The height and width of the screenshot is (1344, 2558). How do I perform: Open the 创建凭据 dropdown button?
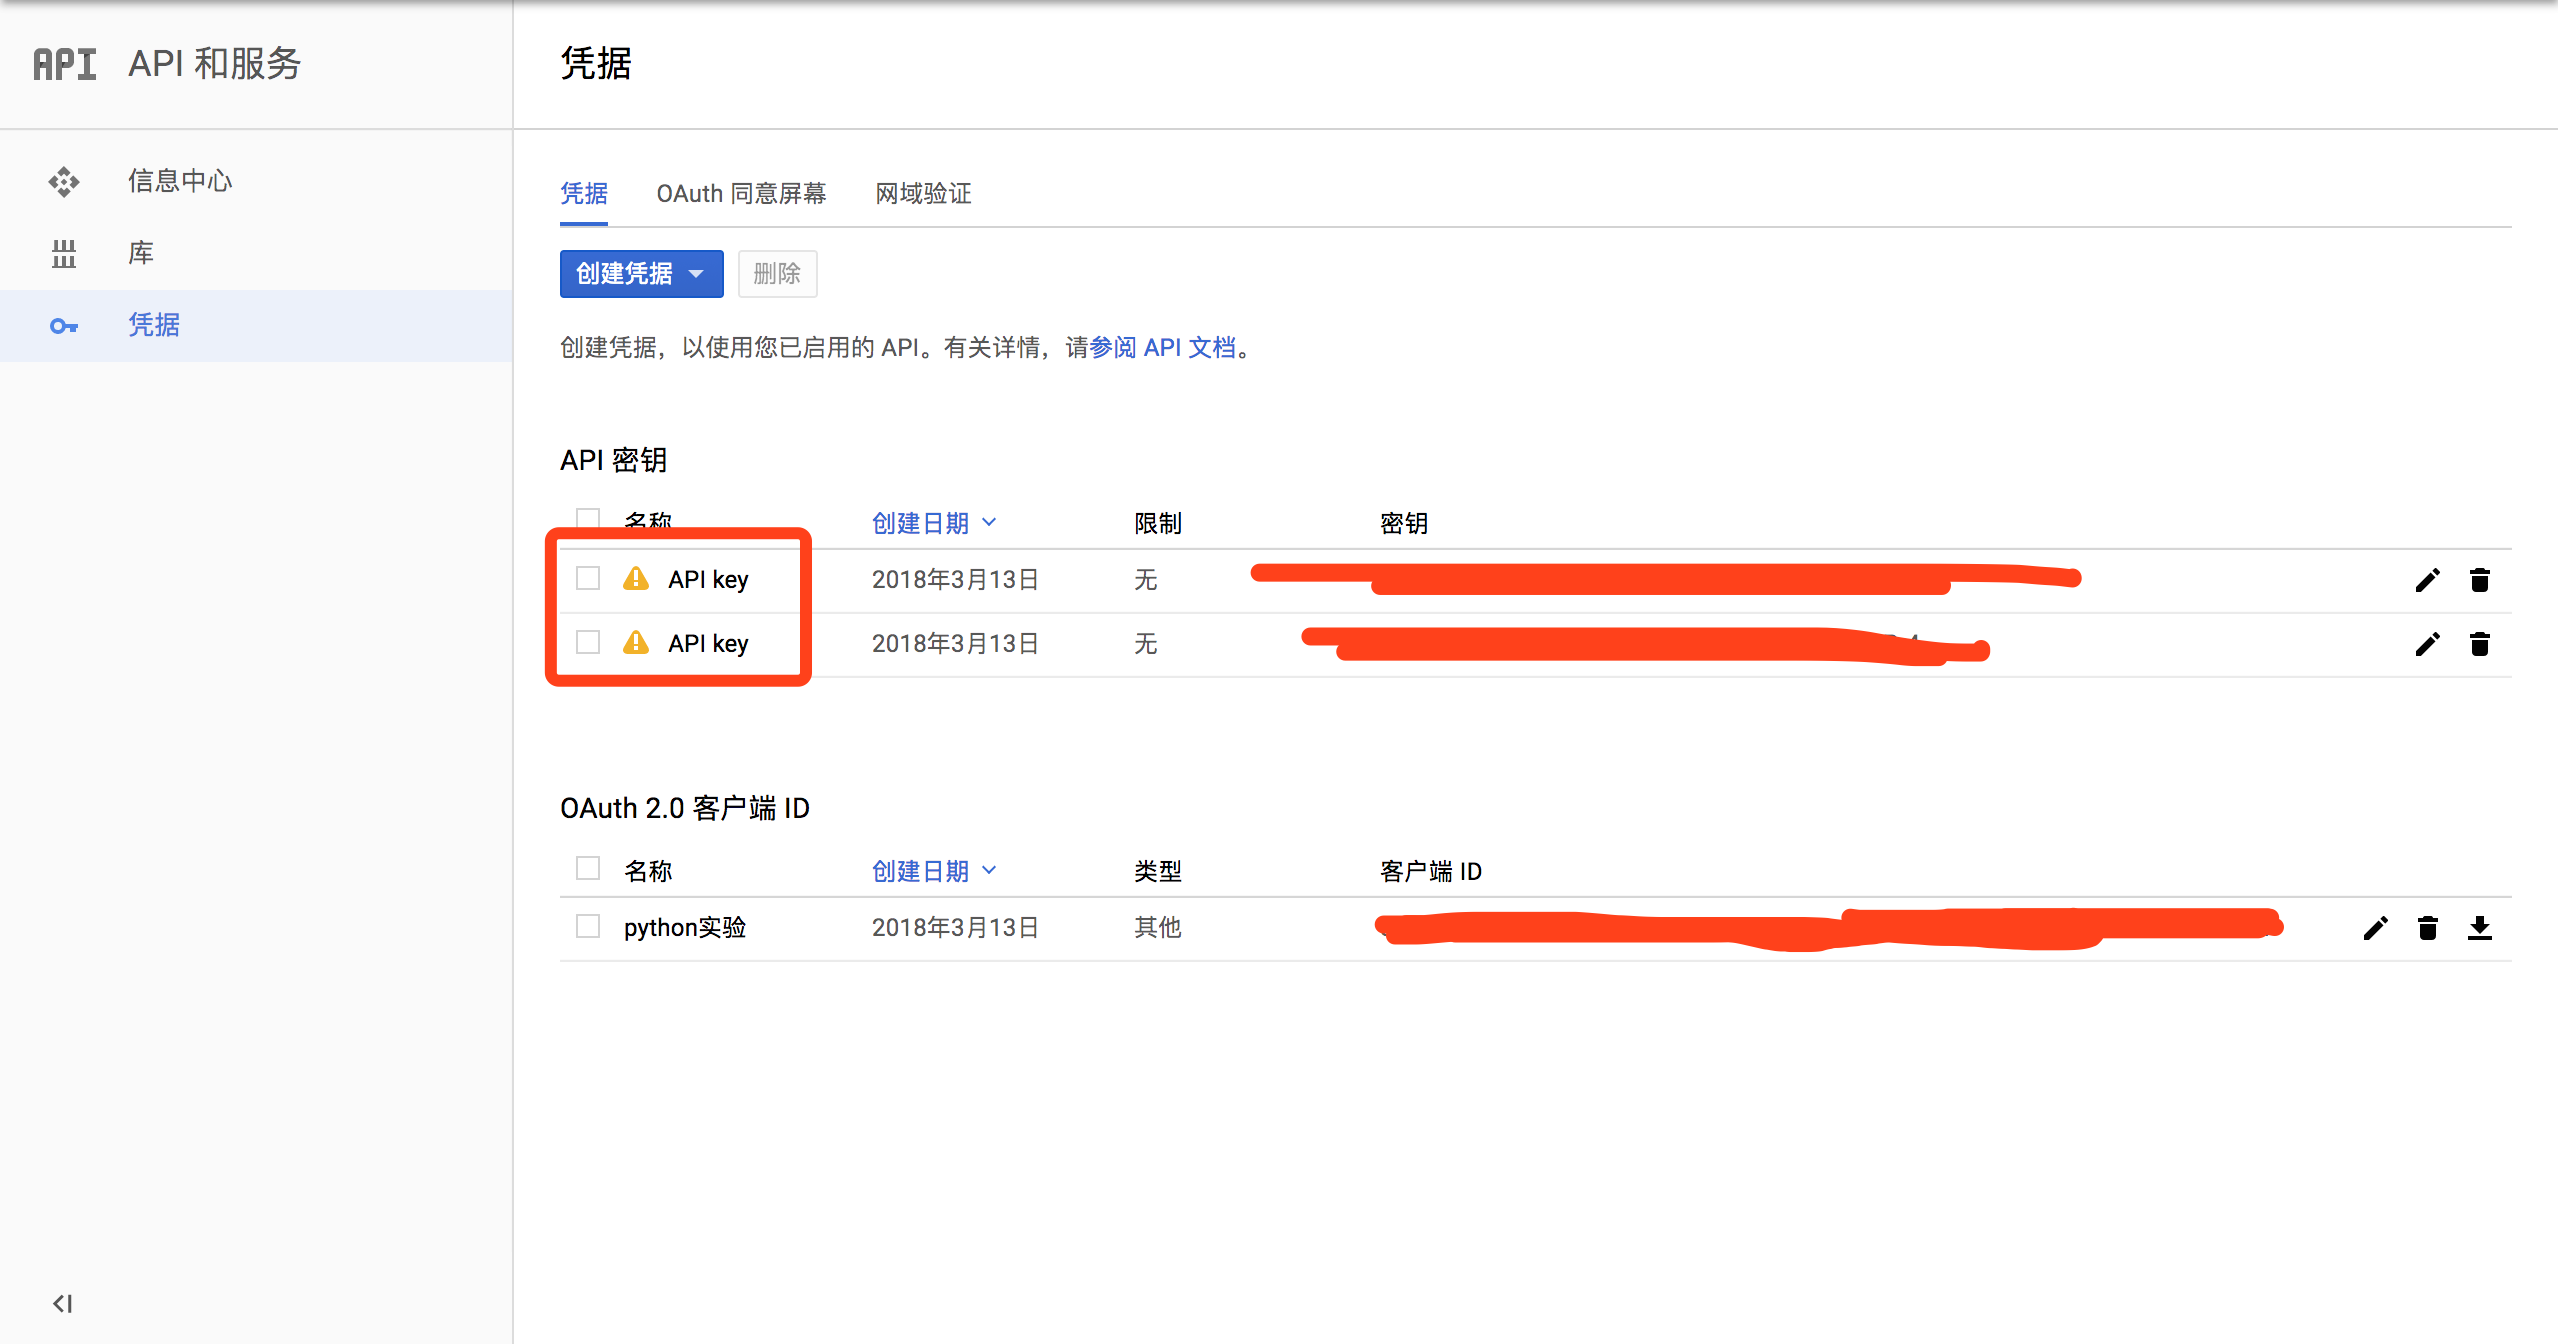click(x=641, y=273)
